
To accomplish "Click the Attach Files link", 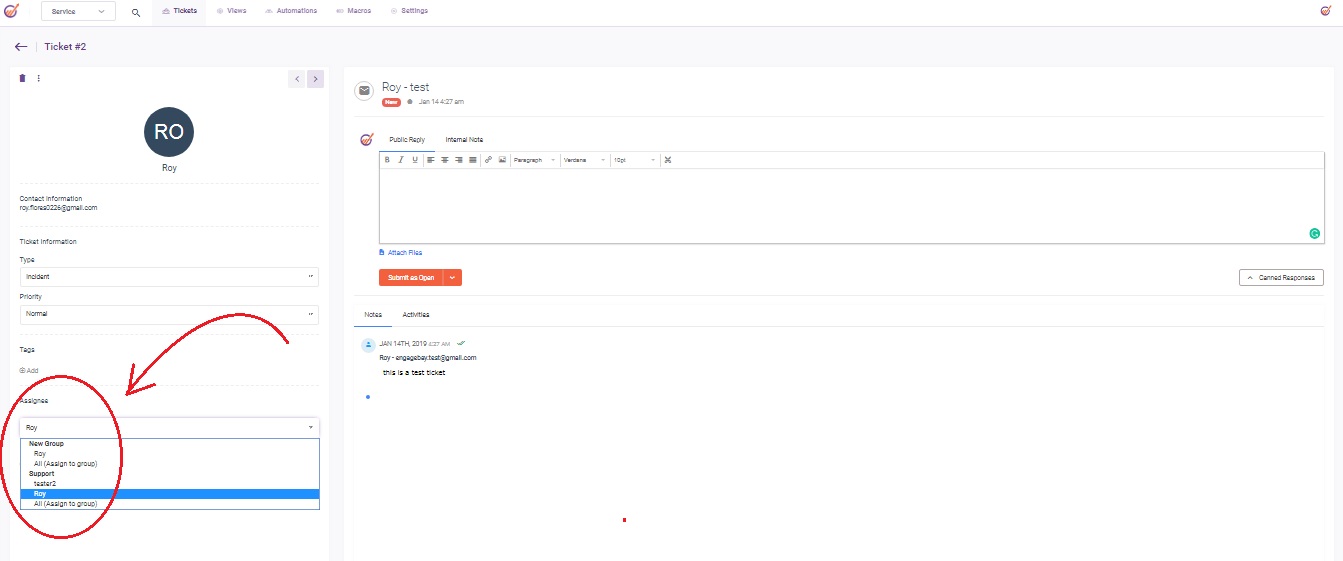I will [404, 253].
